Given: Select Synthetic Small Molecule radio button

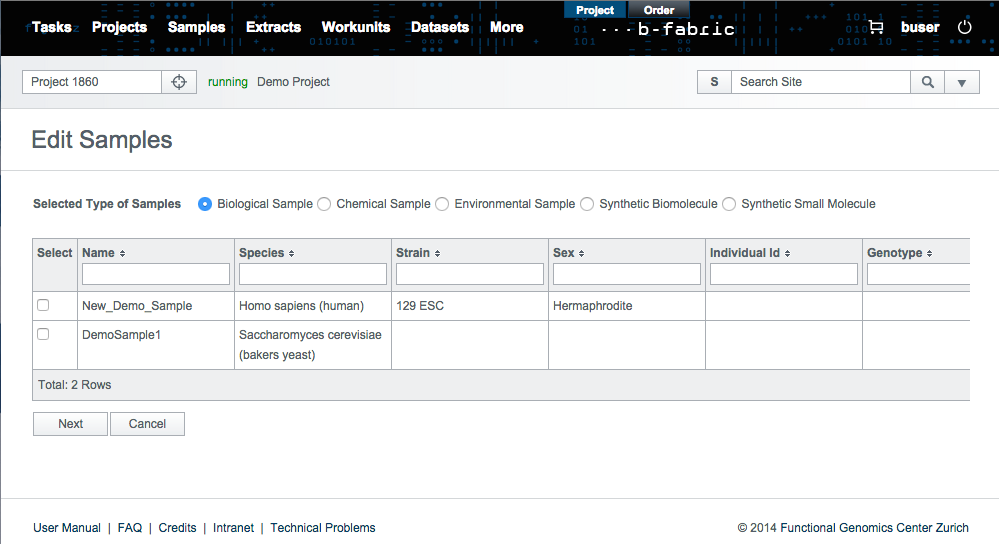Looking at the screenshot, I should (729, 204).
